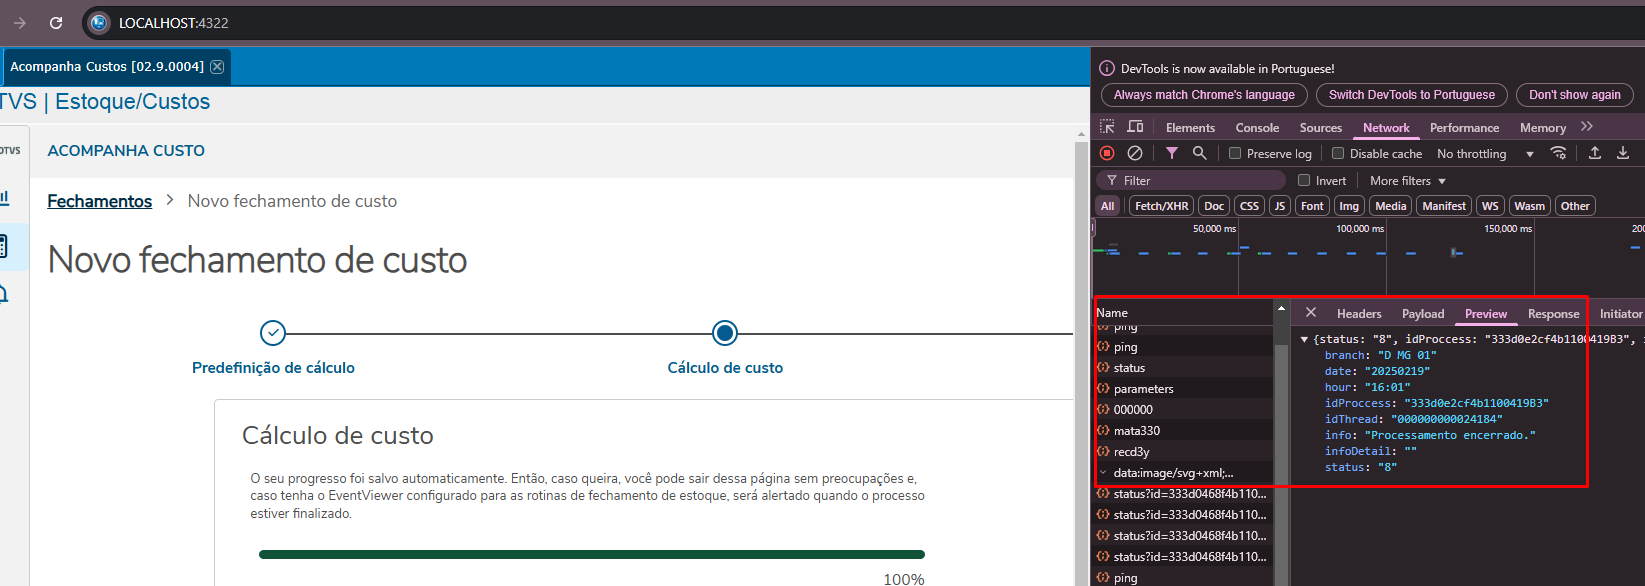Image resolution: width=1645 pixels, height=586 pixels.
Task: Close the request details pane
Action: click(1311, 312)
